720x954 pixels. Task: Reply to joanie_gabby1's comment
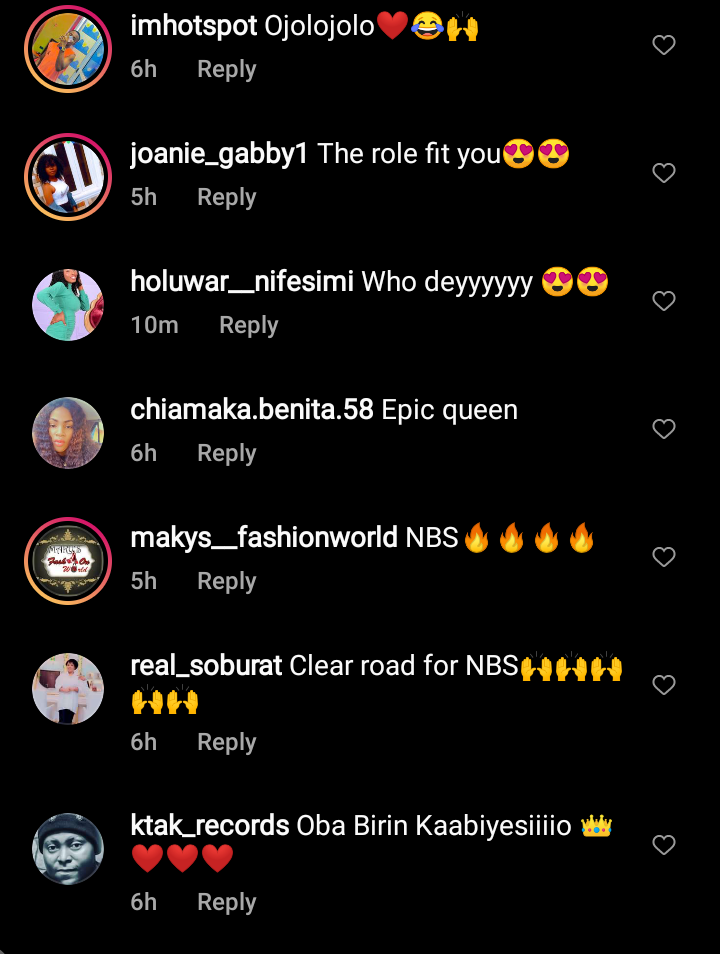226,197
